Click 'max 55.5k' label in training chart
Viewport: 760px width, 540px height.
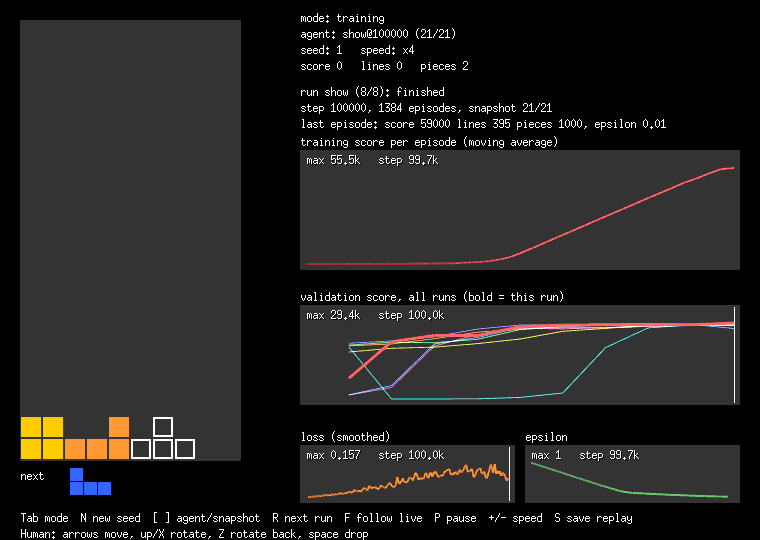[333, 160]
